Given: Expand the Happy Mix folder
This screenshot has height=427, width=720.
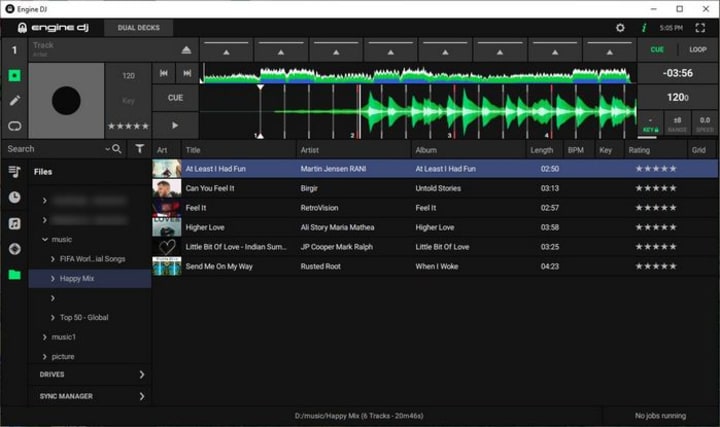Looking at the screenshot, I should (x=52, y=278).
